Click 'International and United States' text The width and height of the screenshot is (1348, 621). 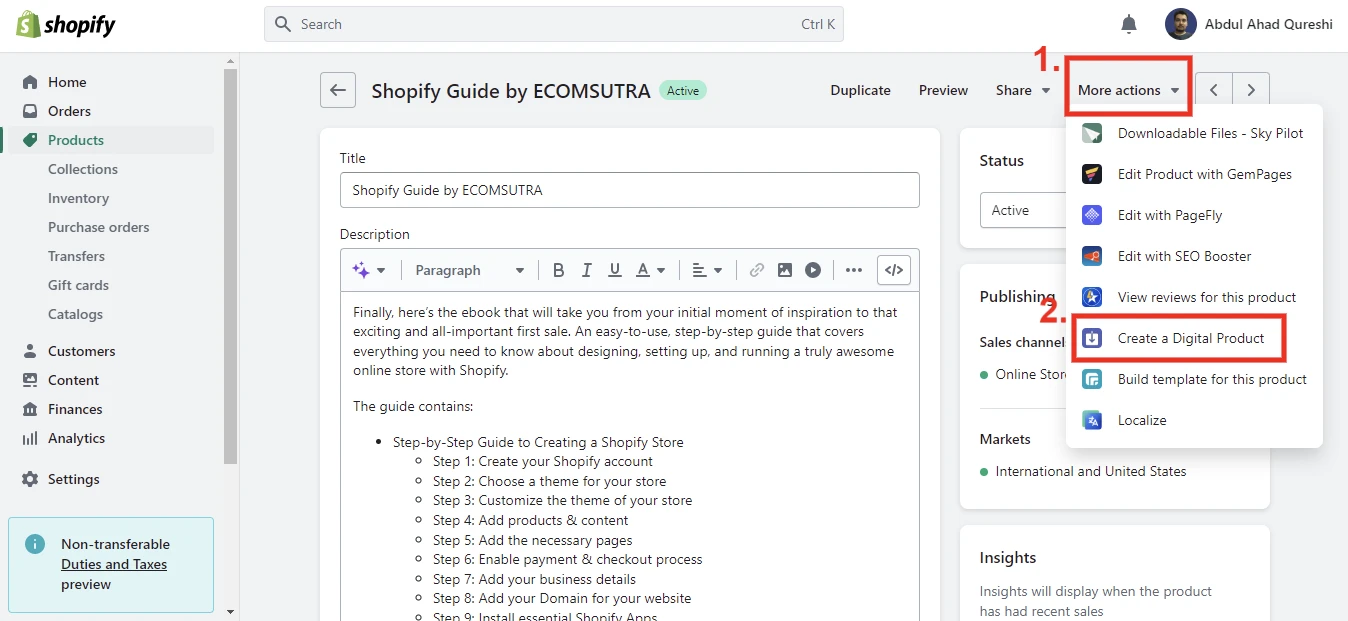coord(1091,471)
